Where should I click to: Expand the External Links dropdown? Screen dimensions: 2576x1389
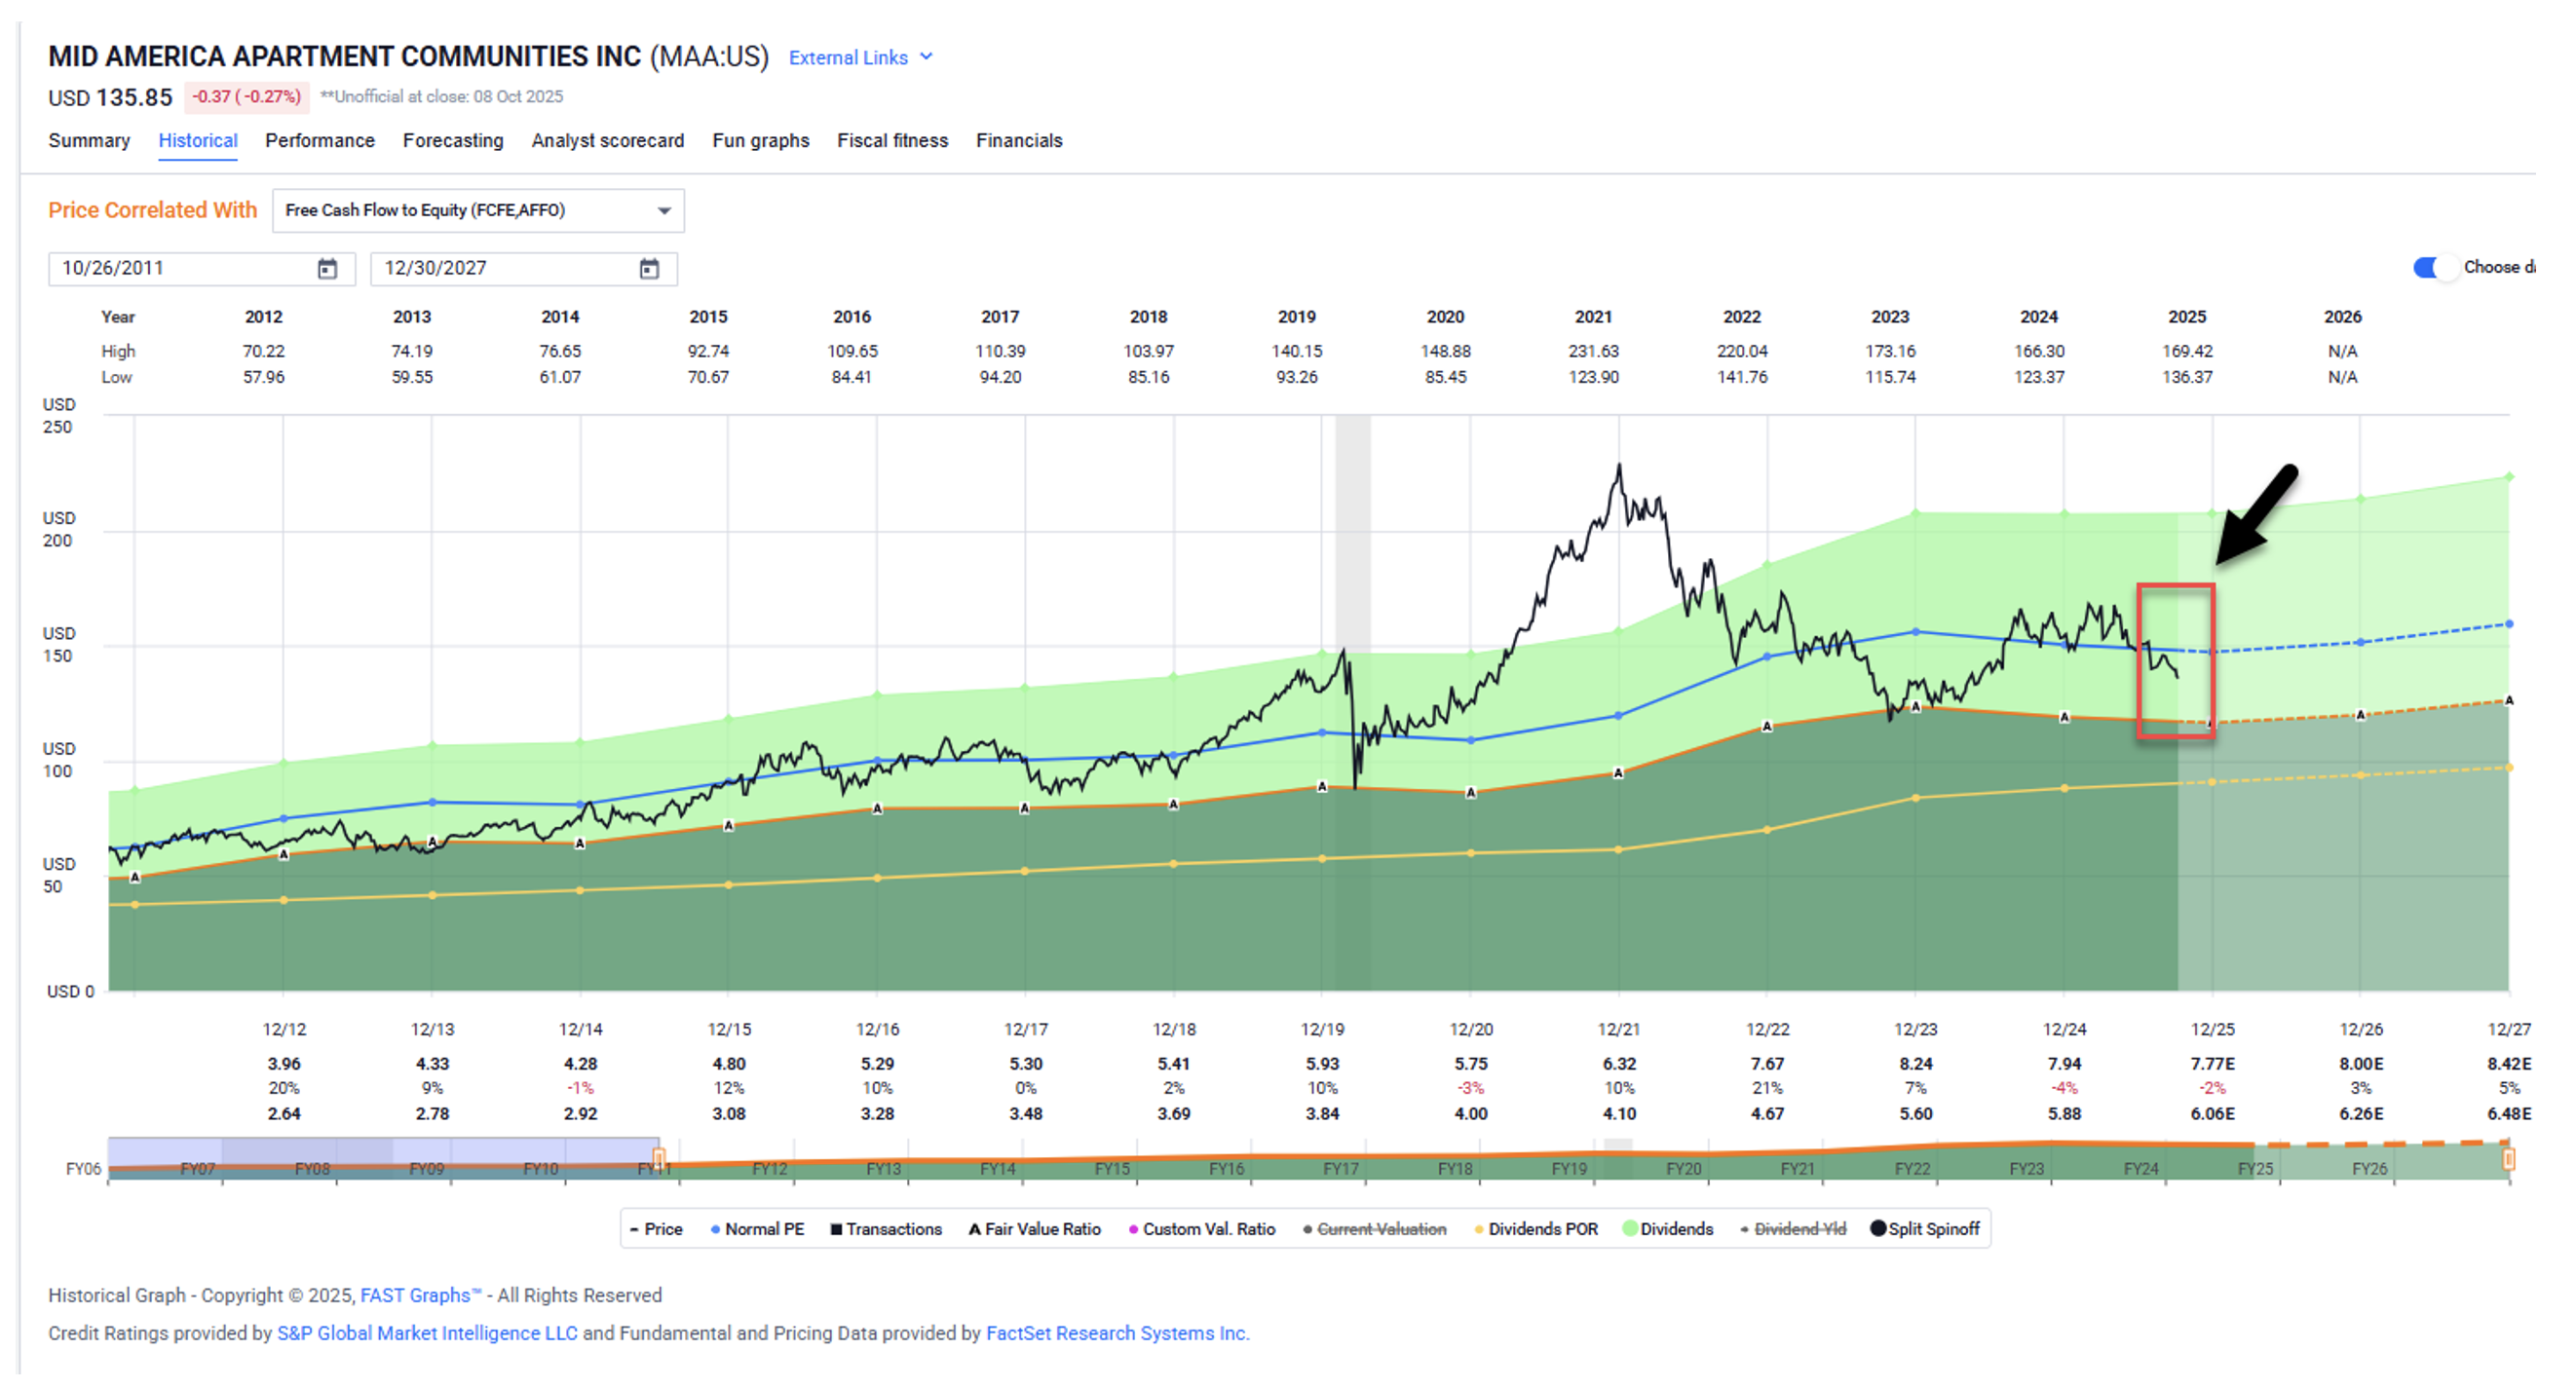(x=848, y=58)
